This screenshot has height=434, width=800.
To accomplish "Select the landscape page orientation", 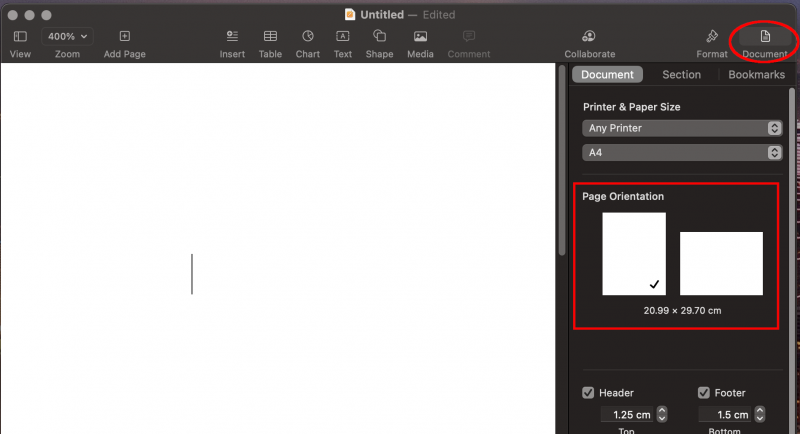I will (x=721, y=263).
